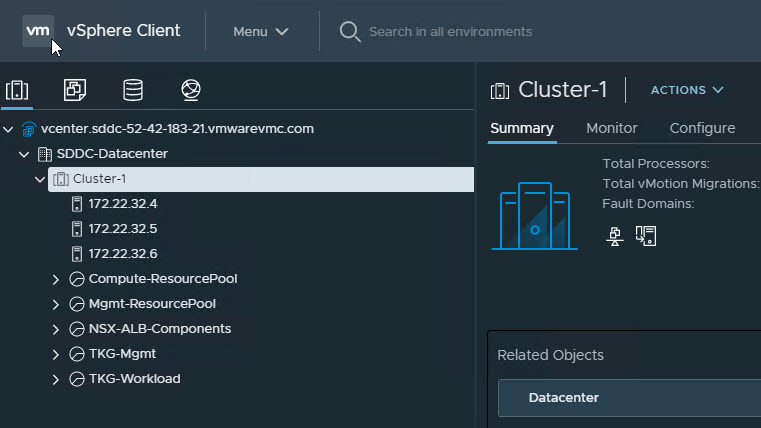Select Mgmt-ResourcePool in tree
761x428 pixels.
[x=152, y=304]
